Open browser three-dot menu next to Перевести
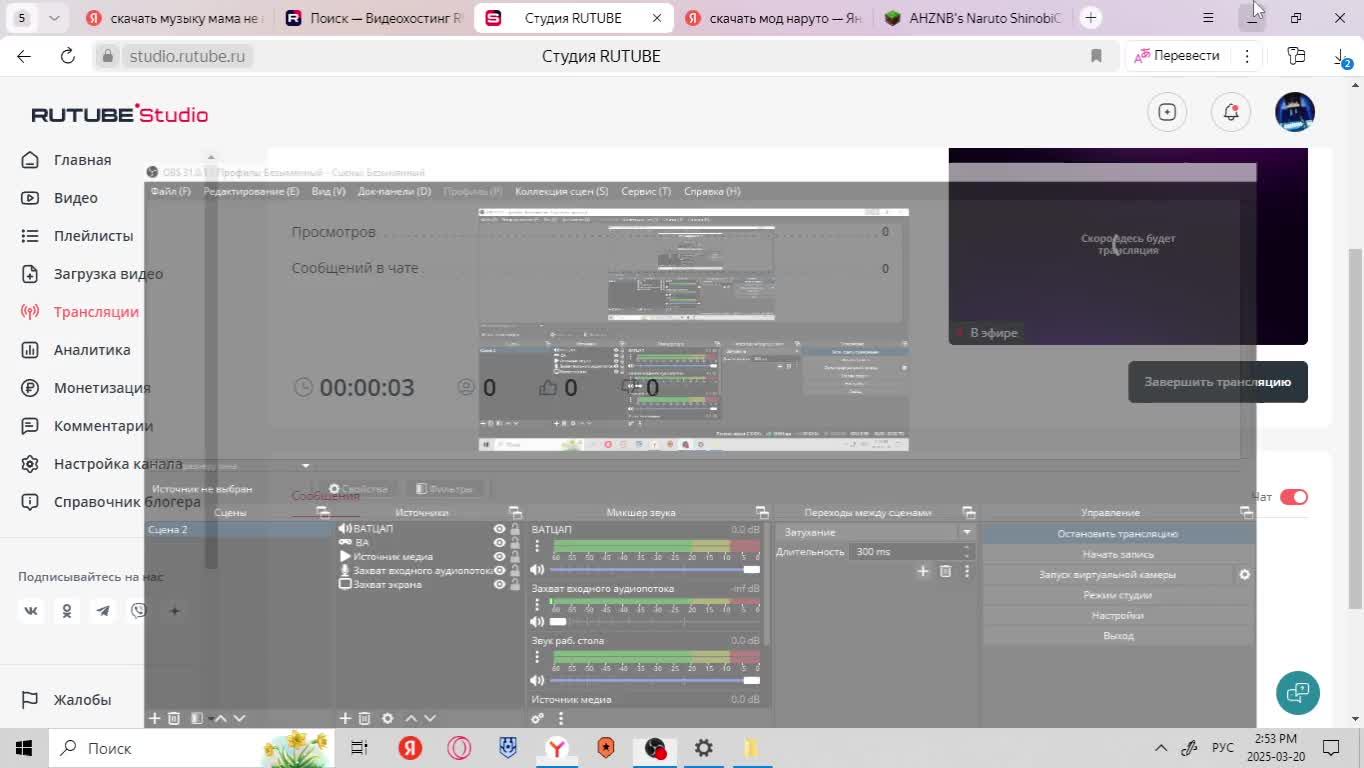This screenshot has width=1364, height=768. tap(1247, 56)
